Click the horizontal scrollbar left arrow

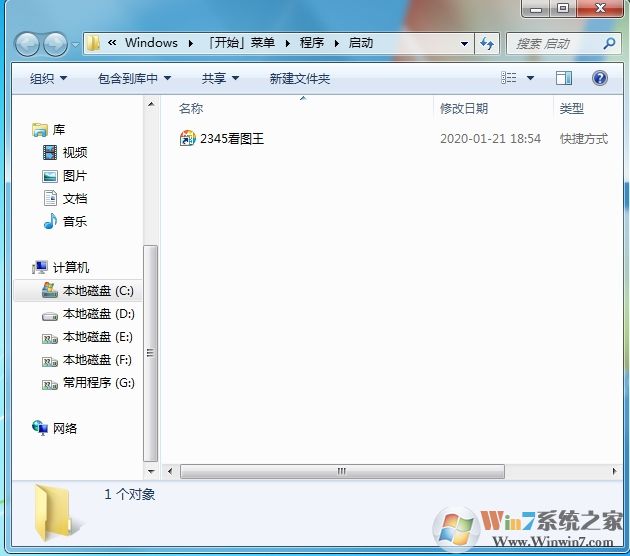click(170, 471)
